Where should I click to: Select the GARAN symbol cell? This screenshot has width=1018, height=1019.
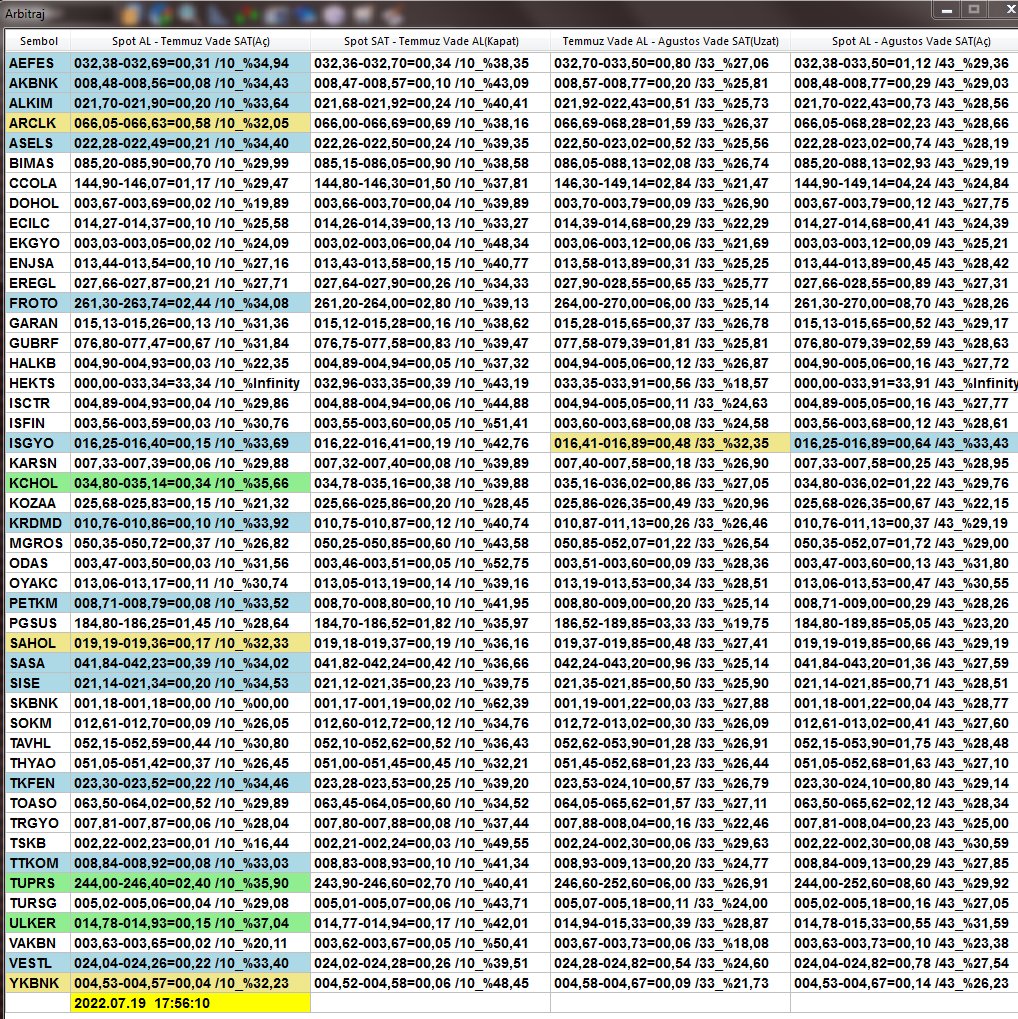(x=38, y=323)
